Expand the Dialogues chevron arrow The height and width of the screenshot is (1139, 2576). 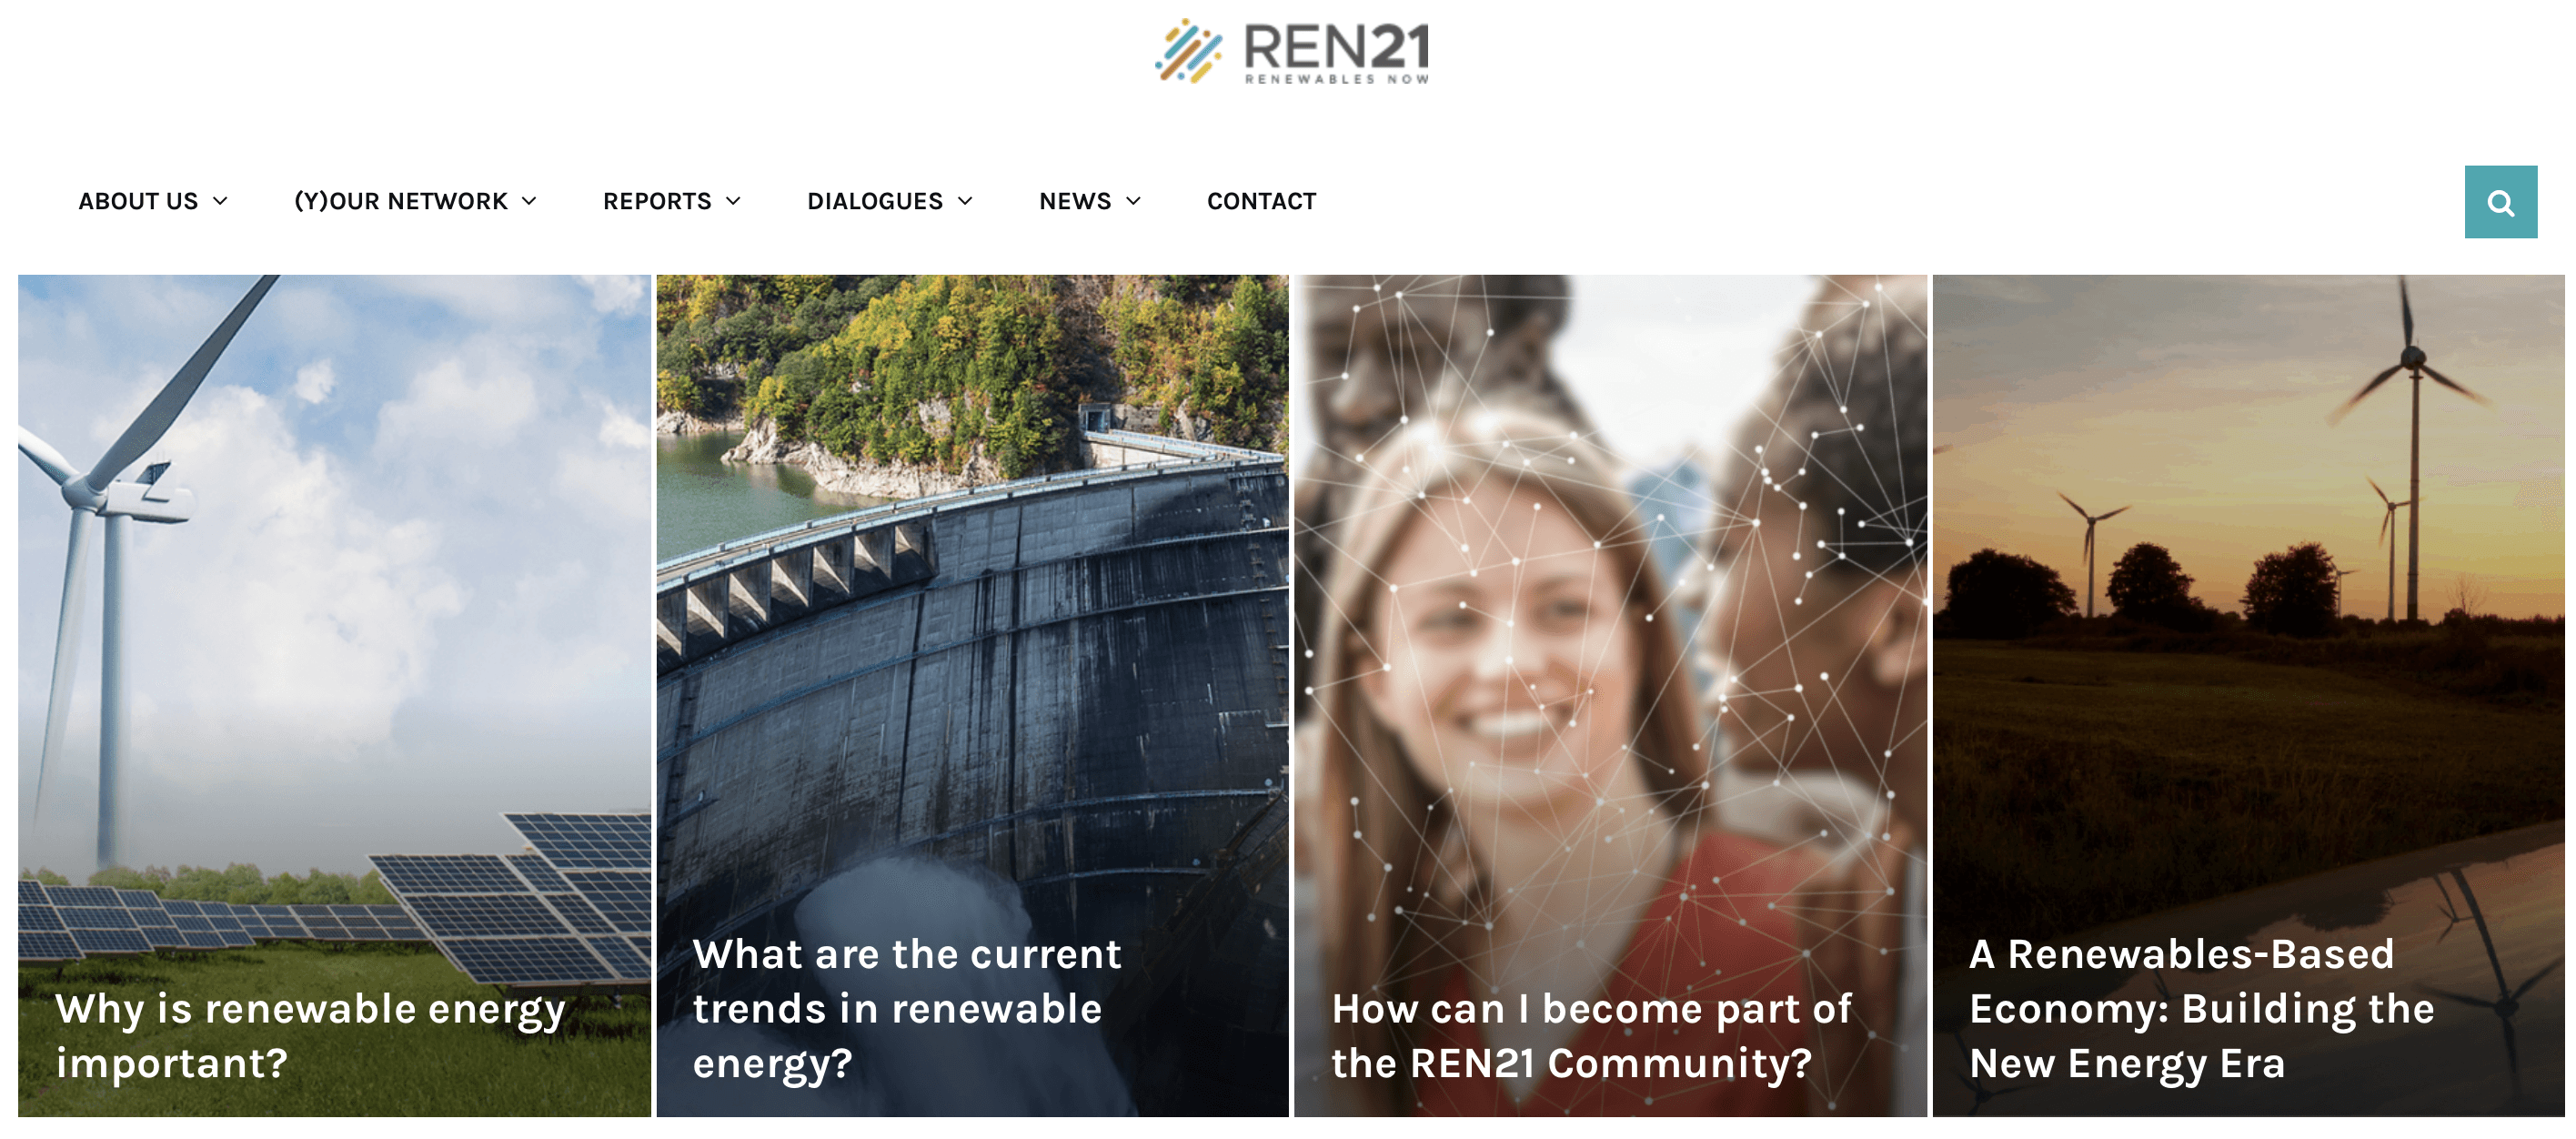pyautogui.click(x=965, y=201)
